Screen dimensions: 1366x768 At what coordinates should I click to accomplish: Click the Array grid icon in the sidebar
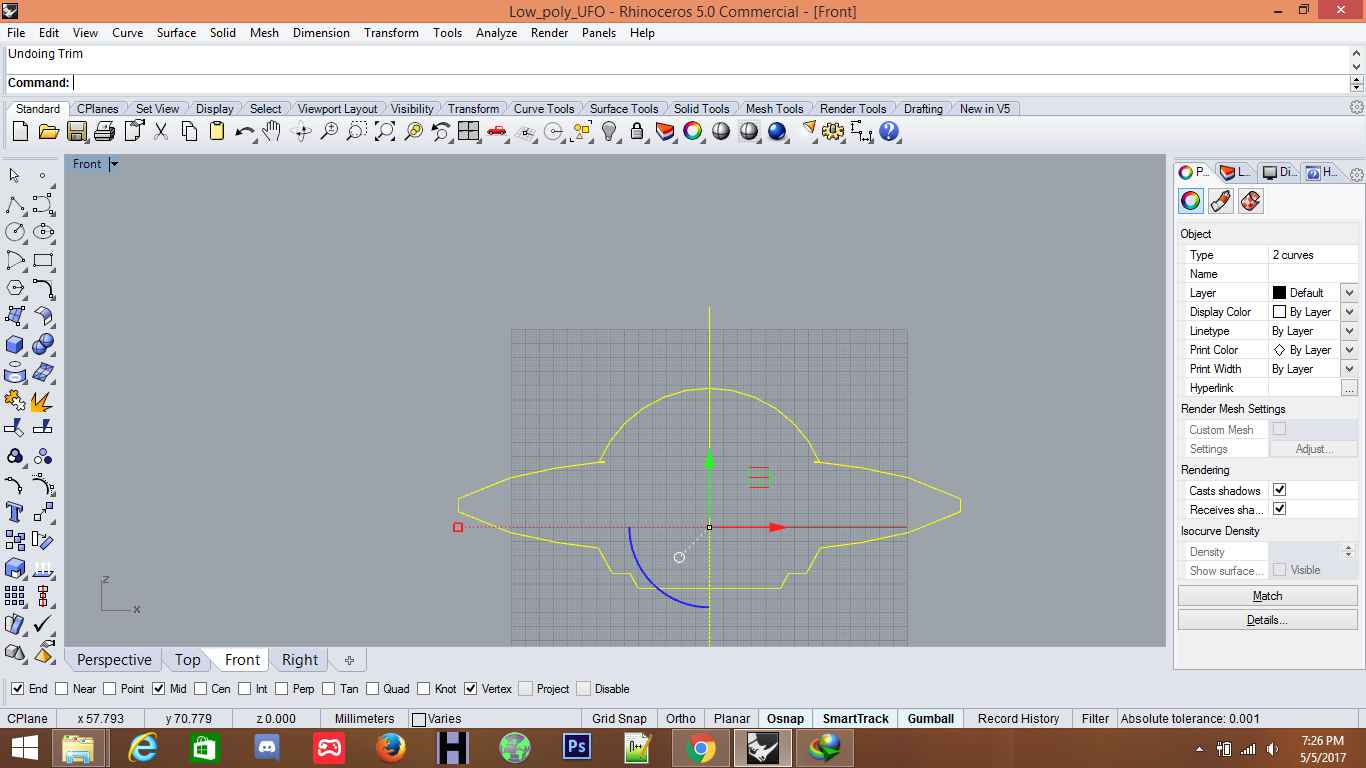(14, 596)
